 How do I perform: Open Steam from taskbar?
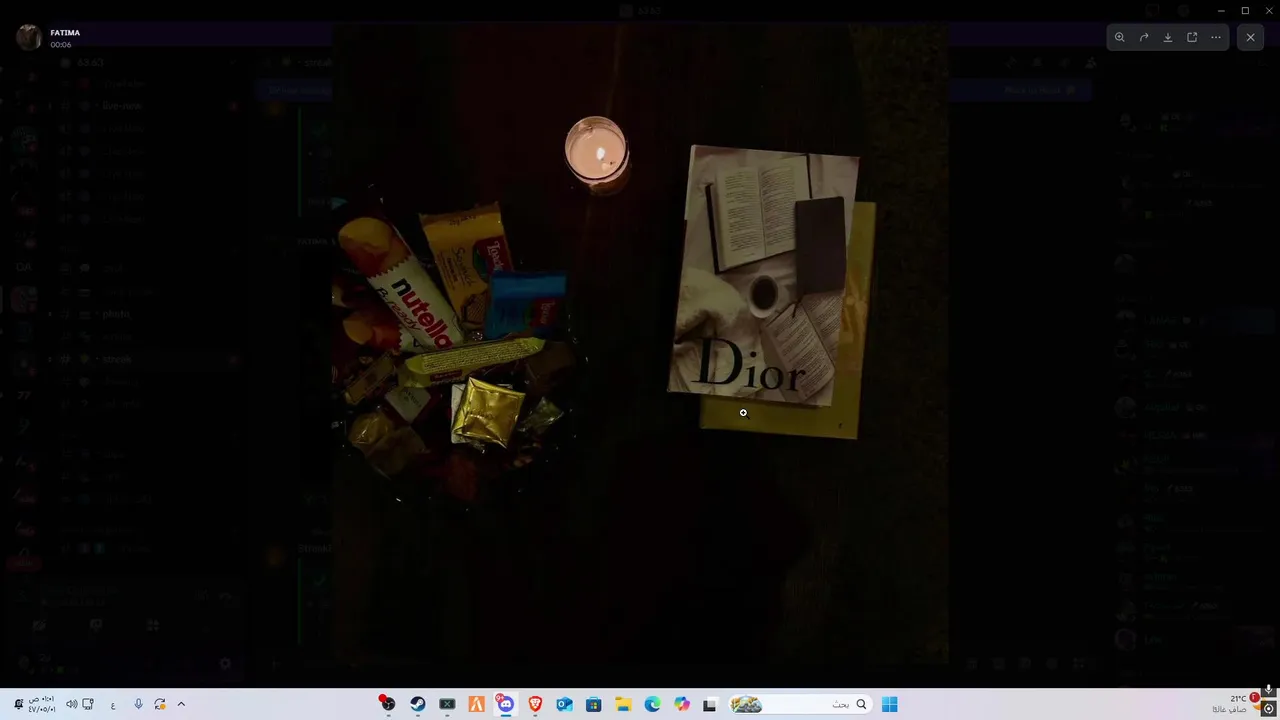coord(417,704)
